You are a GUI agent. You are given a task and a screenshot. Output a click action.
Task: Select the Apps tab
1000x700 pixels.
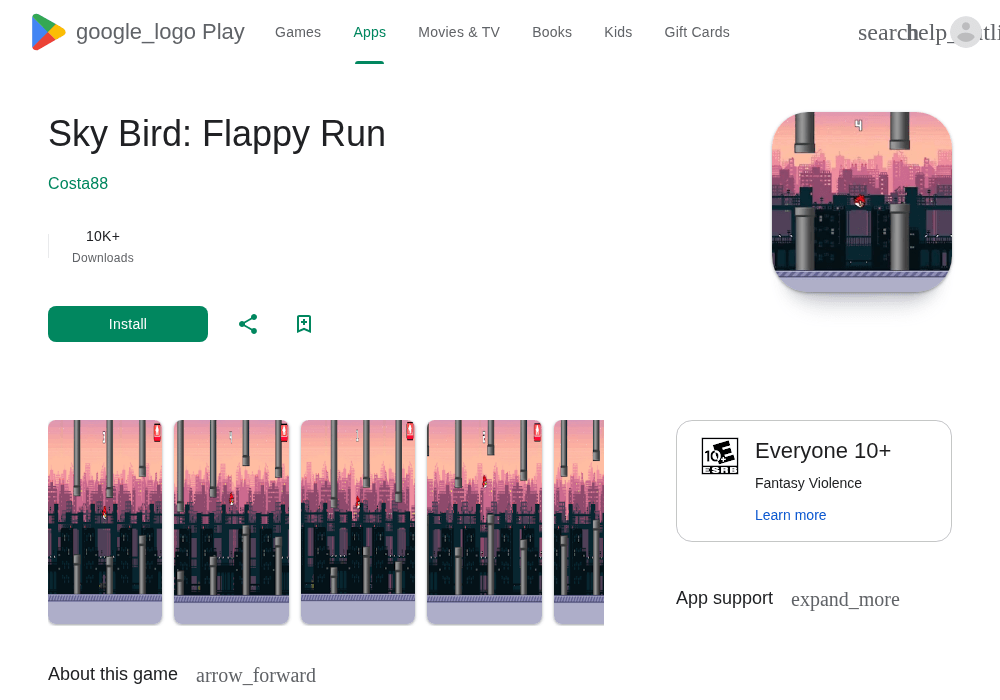[x=369, y=32]
